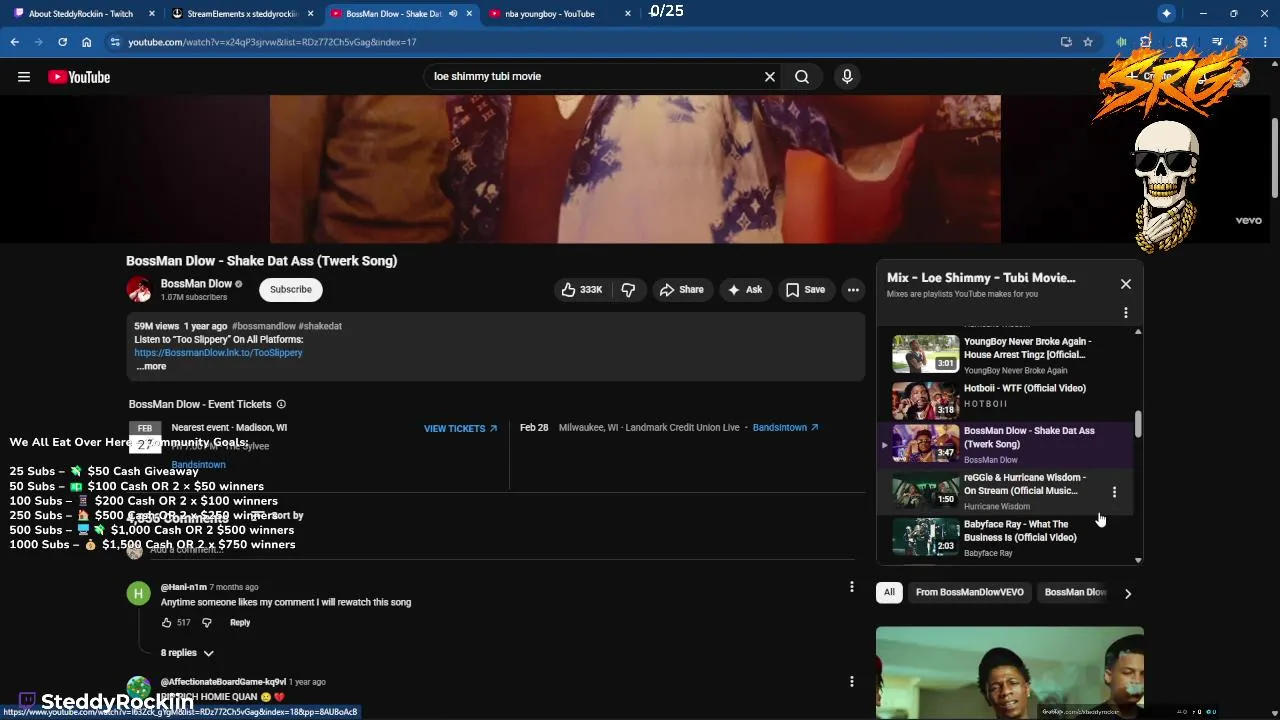Share the BossMan Dlow video
This screenshot has height=720, width=1280.
point(682,290)
